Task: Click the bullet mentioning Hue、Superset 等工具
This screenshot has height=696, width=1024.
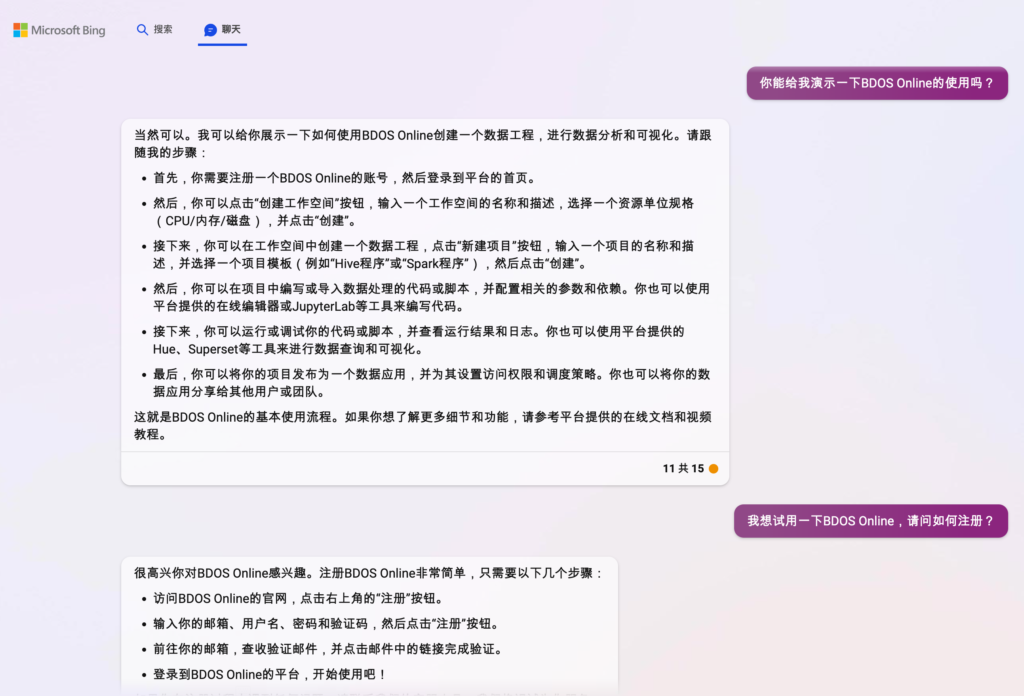Action: pyautogui.click(x=419, y=340)
